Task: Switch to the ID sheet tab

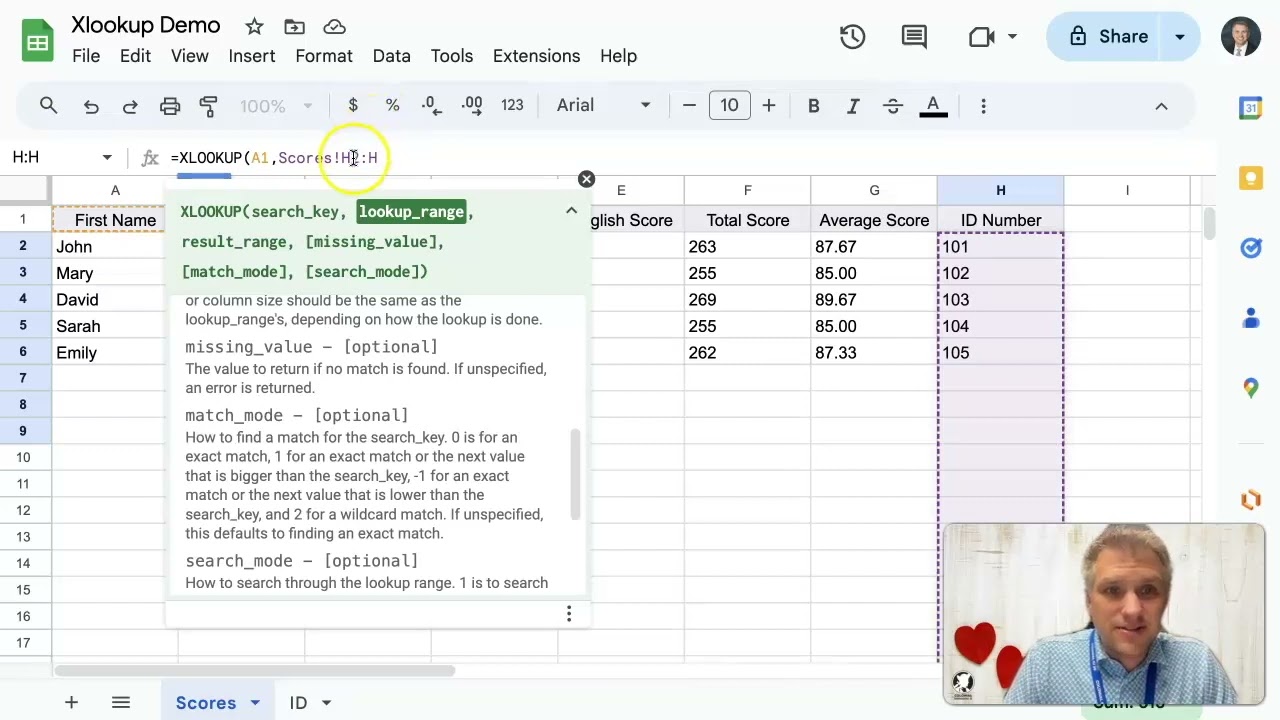Action: pos(298,703)
